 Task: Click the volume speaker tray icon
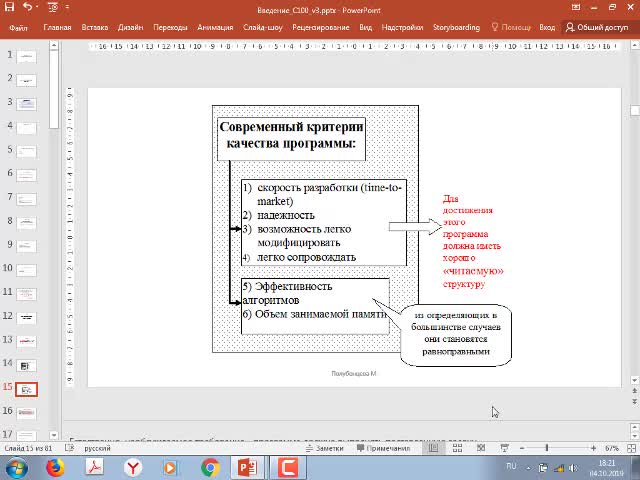click(573, 468)
